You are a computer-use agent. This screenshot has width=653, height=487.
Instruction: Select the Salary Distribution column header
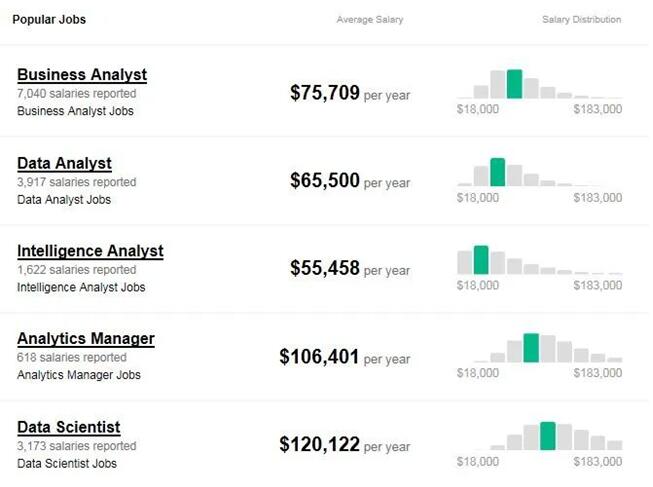pos(581,20)
